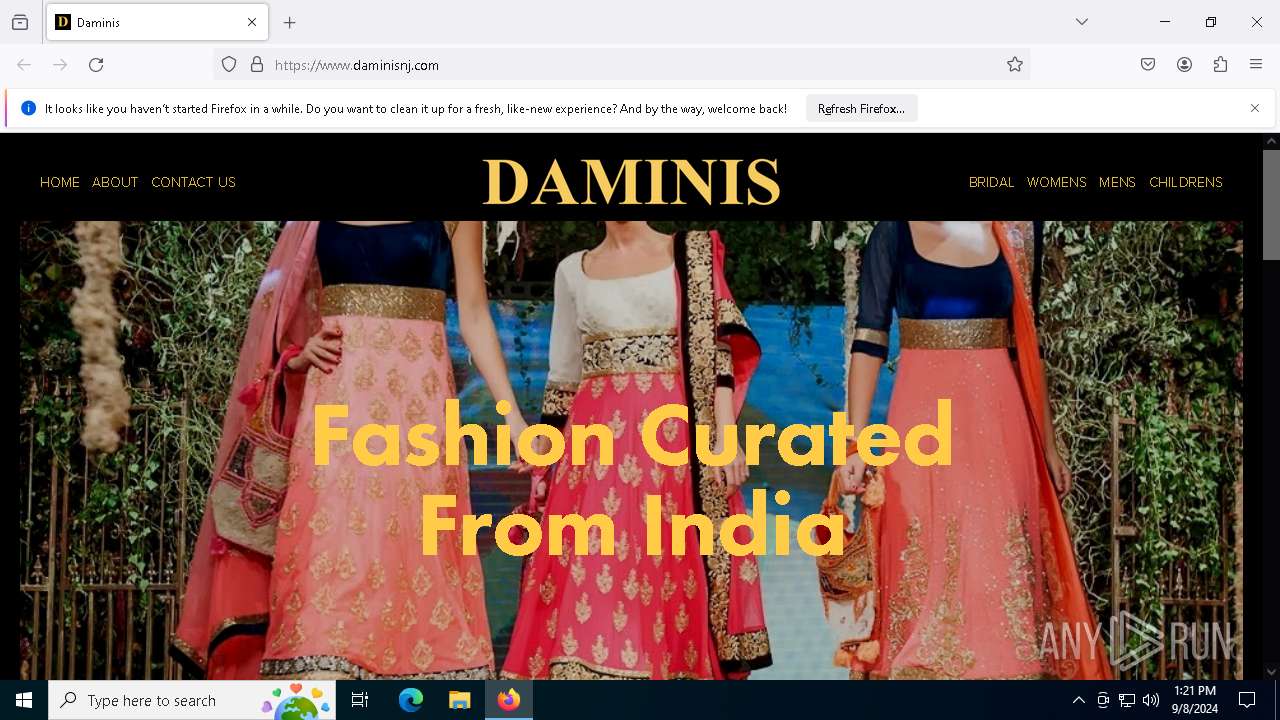Open the tracking protection shield icon
1280x720 pixels.
[229, 65]
